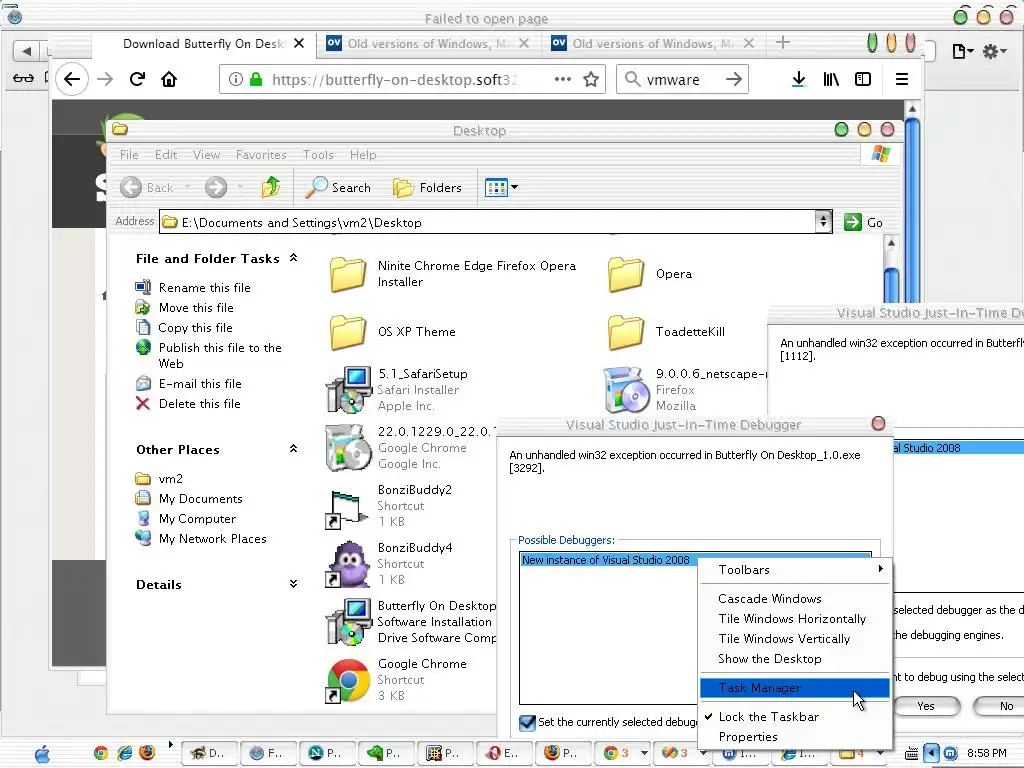Open Help menu in Desktop window
Image resolution: width=1024 pixels, height=768 pixels.
[x=363, y=155]
